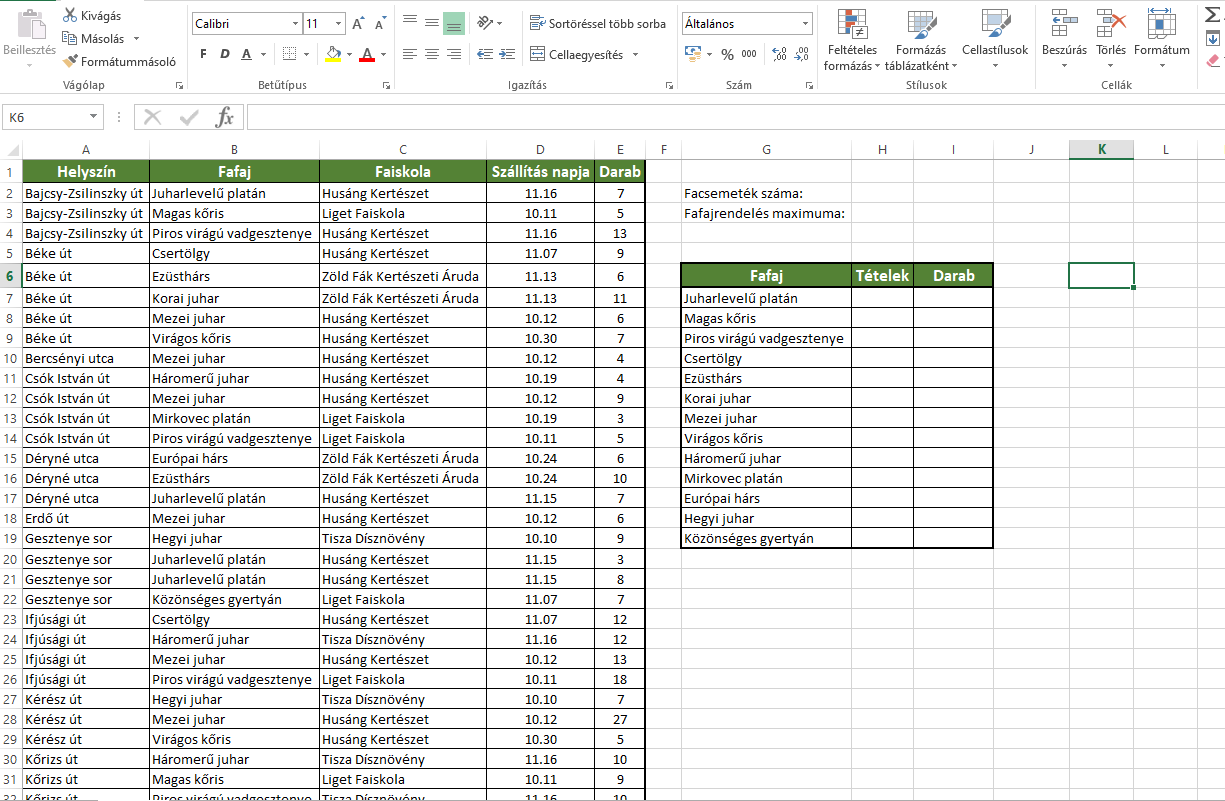This screenshot has width=1225, height=801.
Task: Toggle bold formatting (F button)
Action: point(203,54)
